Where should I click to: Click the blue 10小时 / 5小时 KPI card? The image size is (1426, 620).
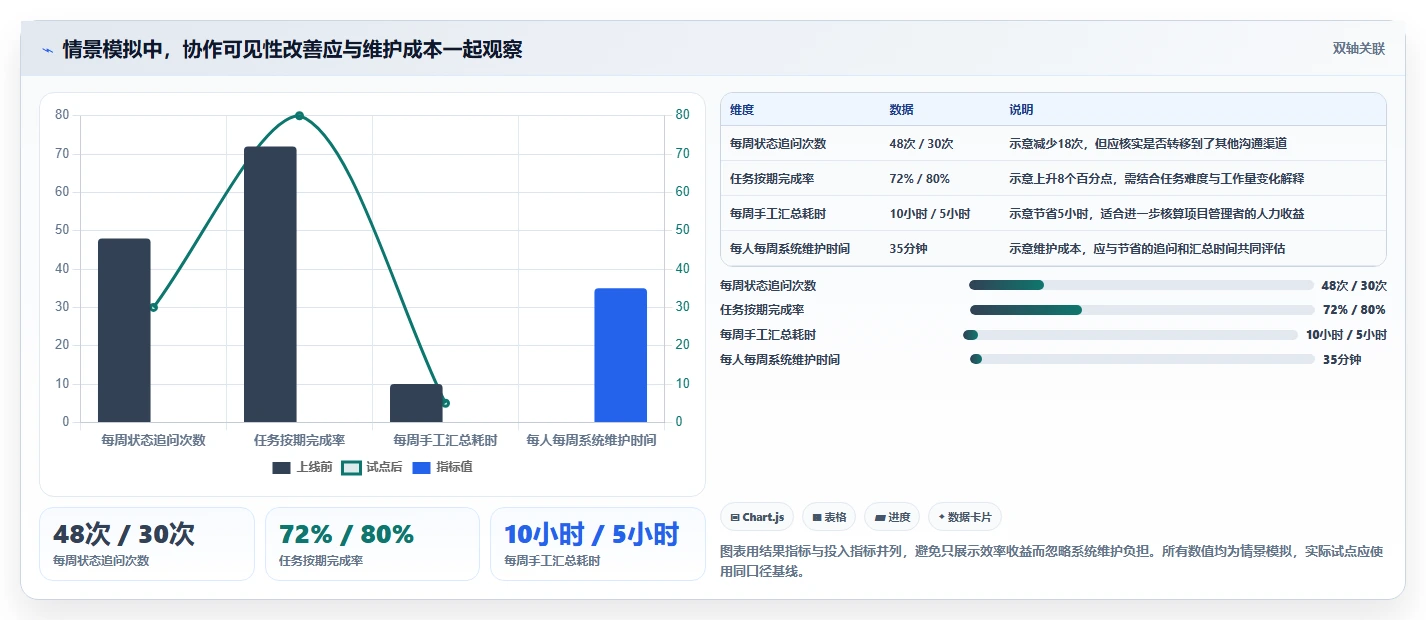click(x=598, y=544)
